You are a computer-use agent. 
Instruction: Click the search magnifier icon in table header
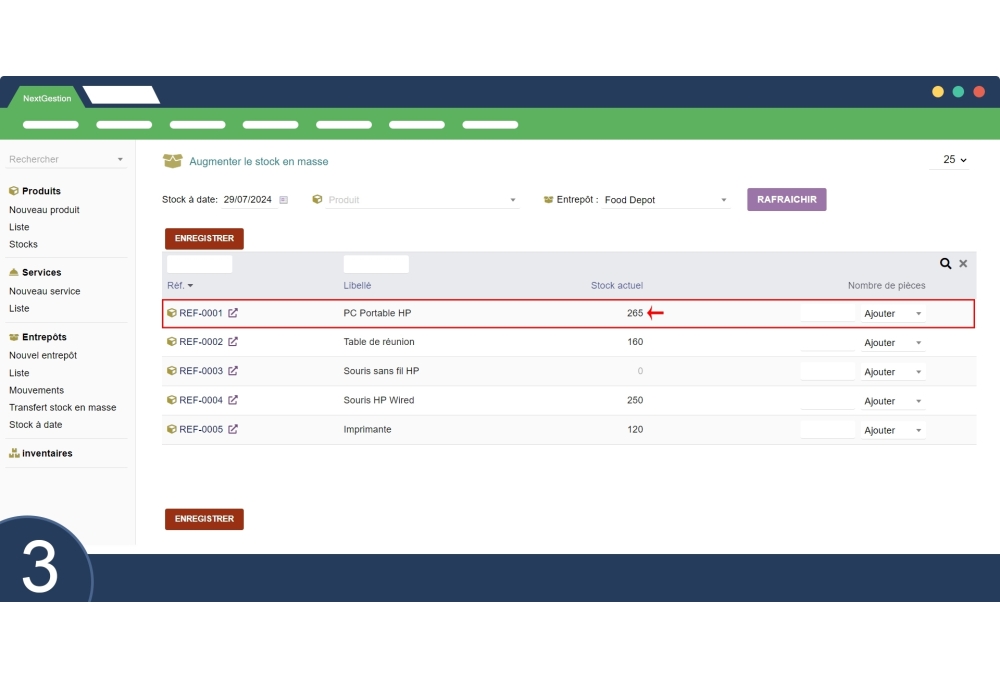coord(945,264)
